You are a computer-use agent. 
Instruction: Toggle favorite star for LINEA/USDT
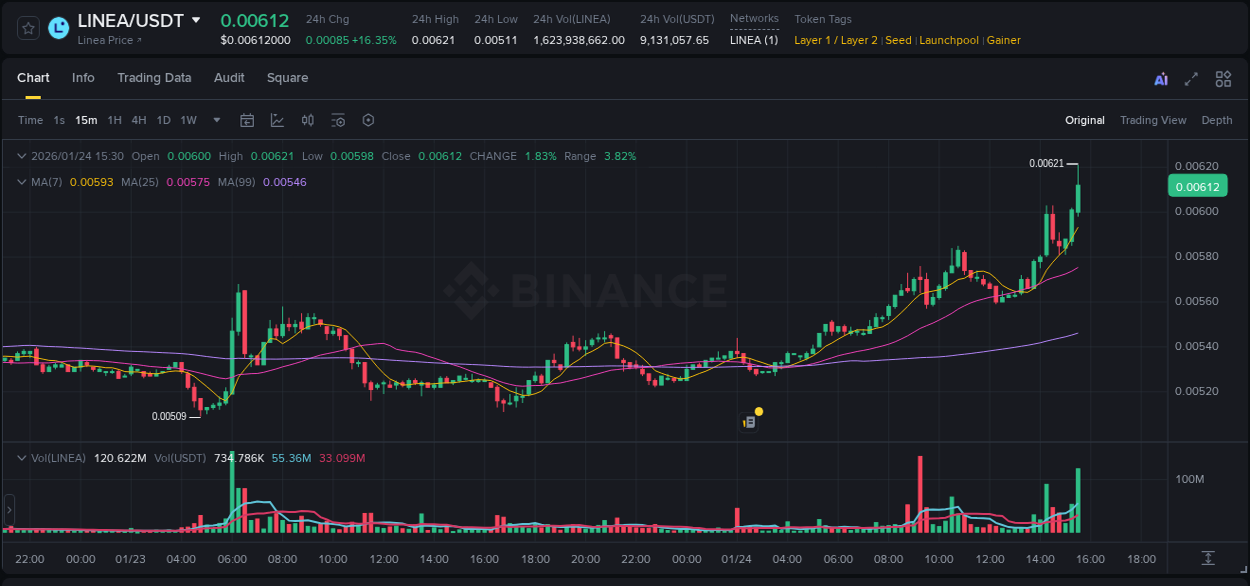(x=27, y=27)
